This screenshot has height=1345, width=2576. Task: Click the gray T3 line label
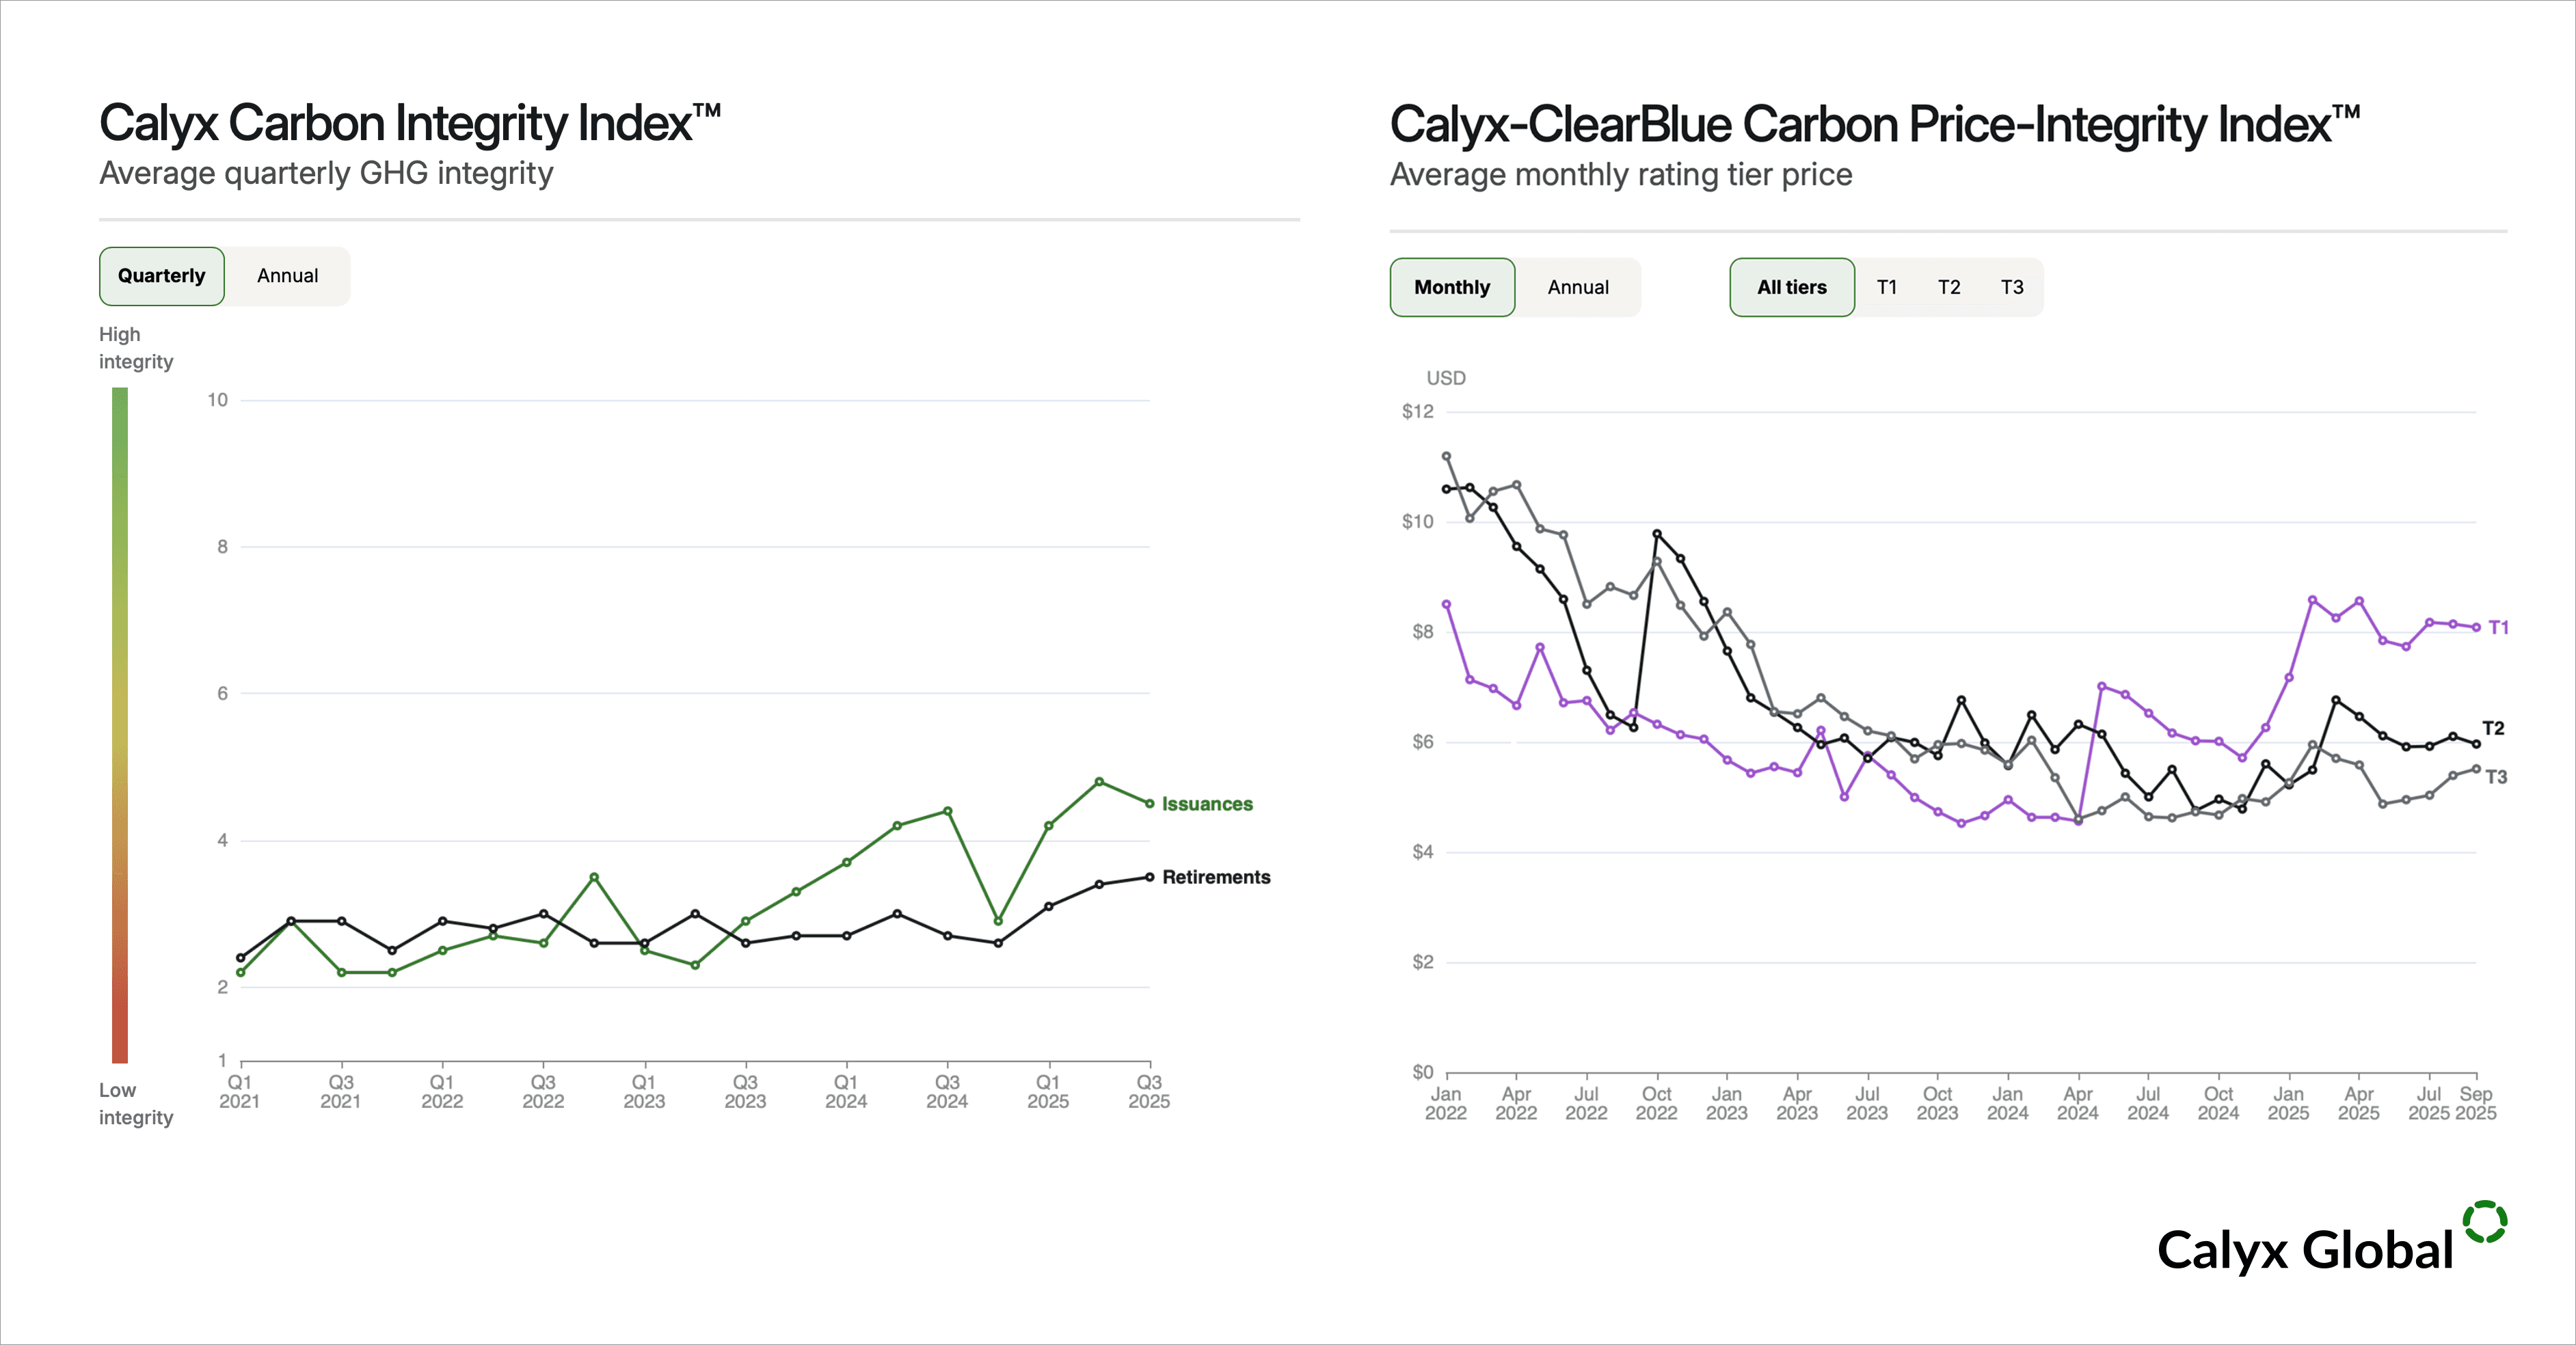[2496, 777]
